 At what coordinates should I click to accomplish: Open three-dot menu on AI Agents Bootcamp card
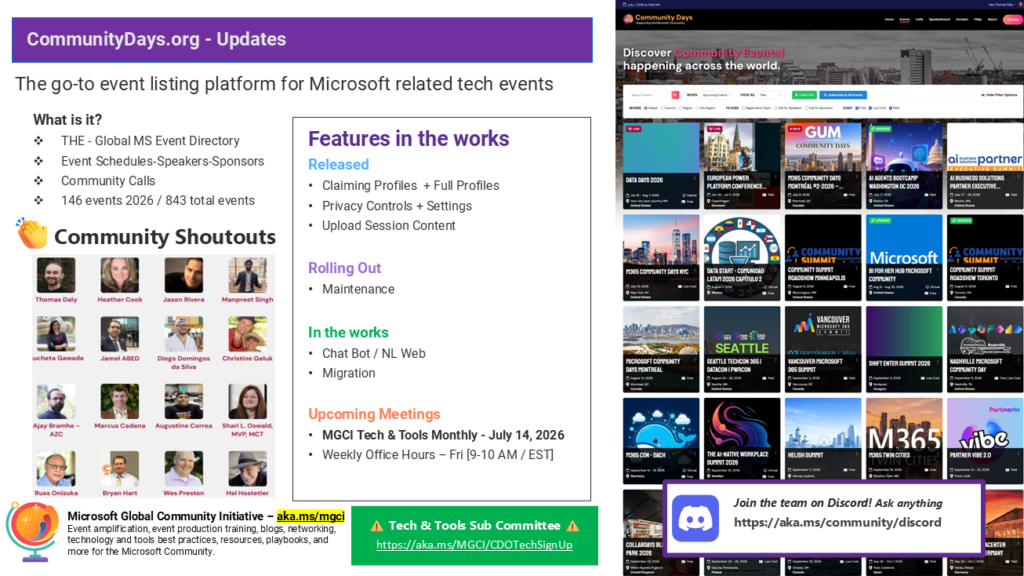pos(938,176)
